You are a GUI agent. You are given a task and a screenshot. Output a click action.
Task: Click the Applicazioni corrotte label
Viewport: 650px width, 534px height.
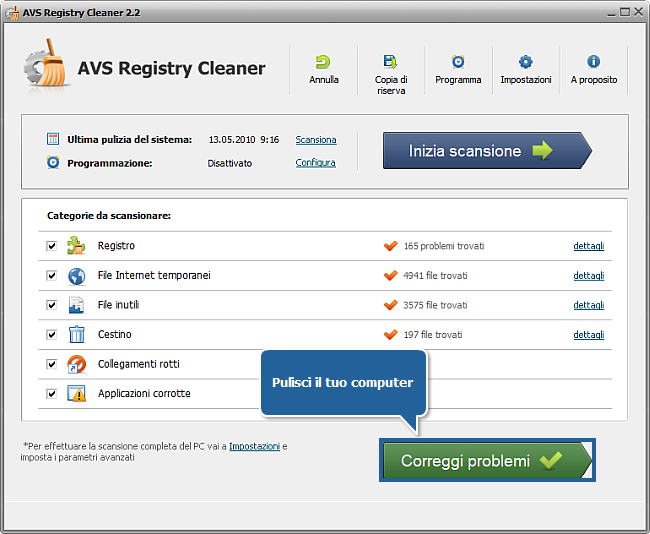(144, 393)
